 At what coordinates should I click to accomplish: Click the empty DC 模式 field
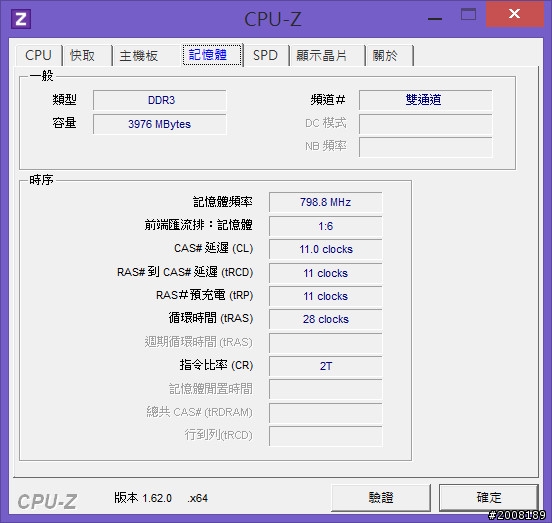[x=425, y=124]
